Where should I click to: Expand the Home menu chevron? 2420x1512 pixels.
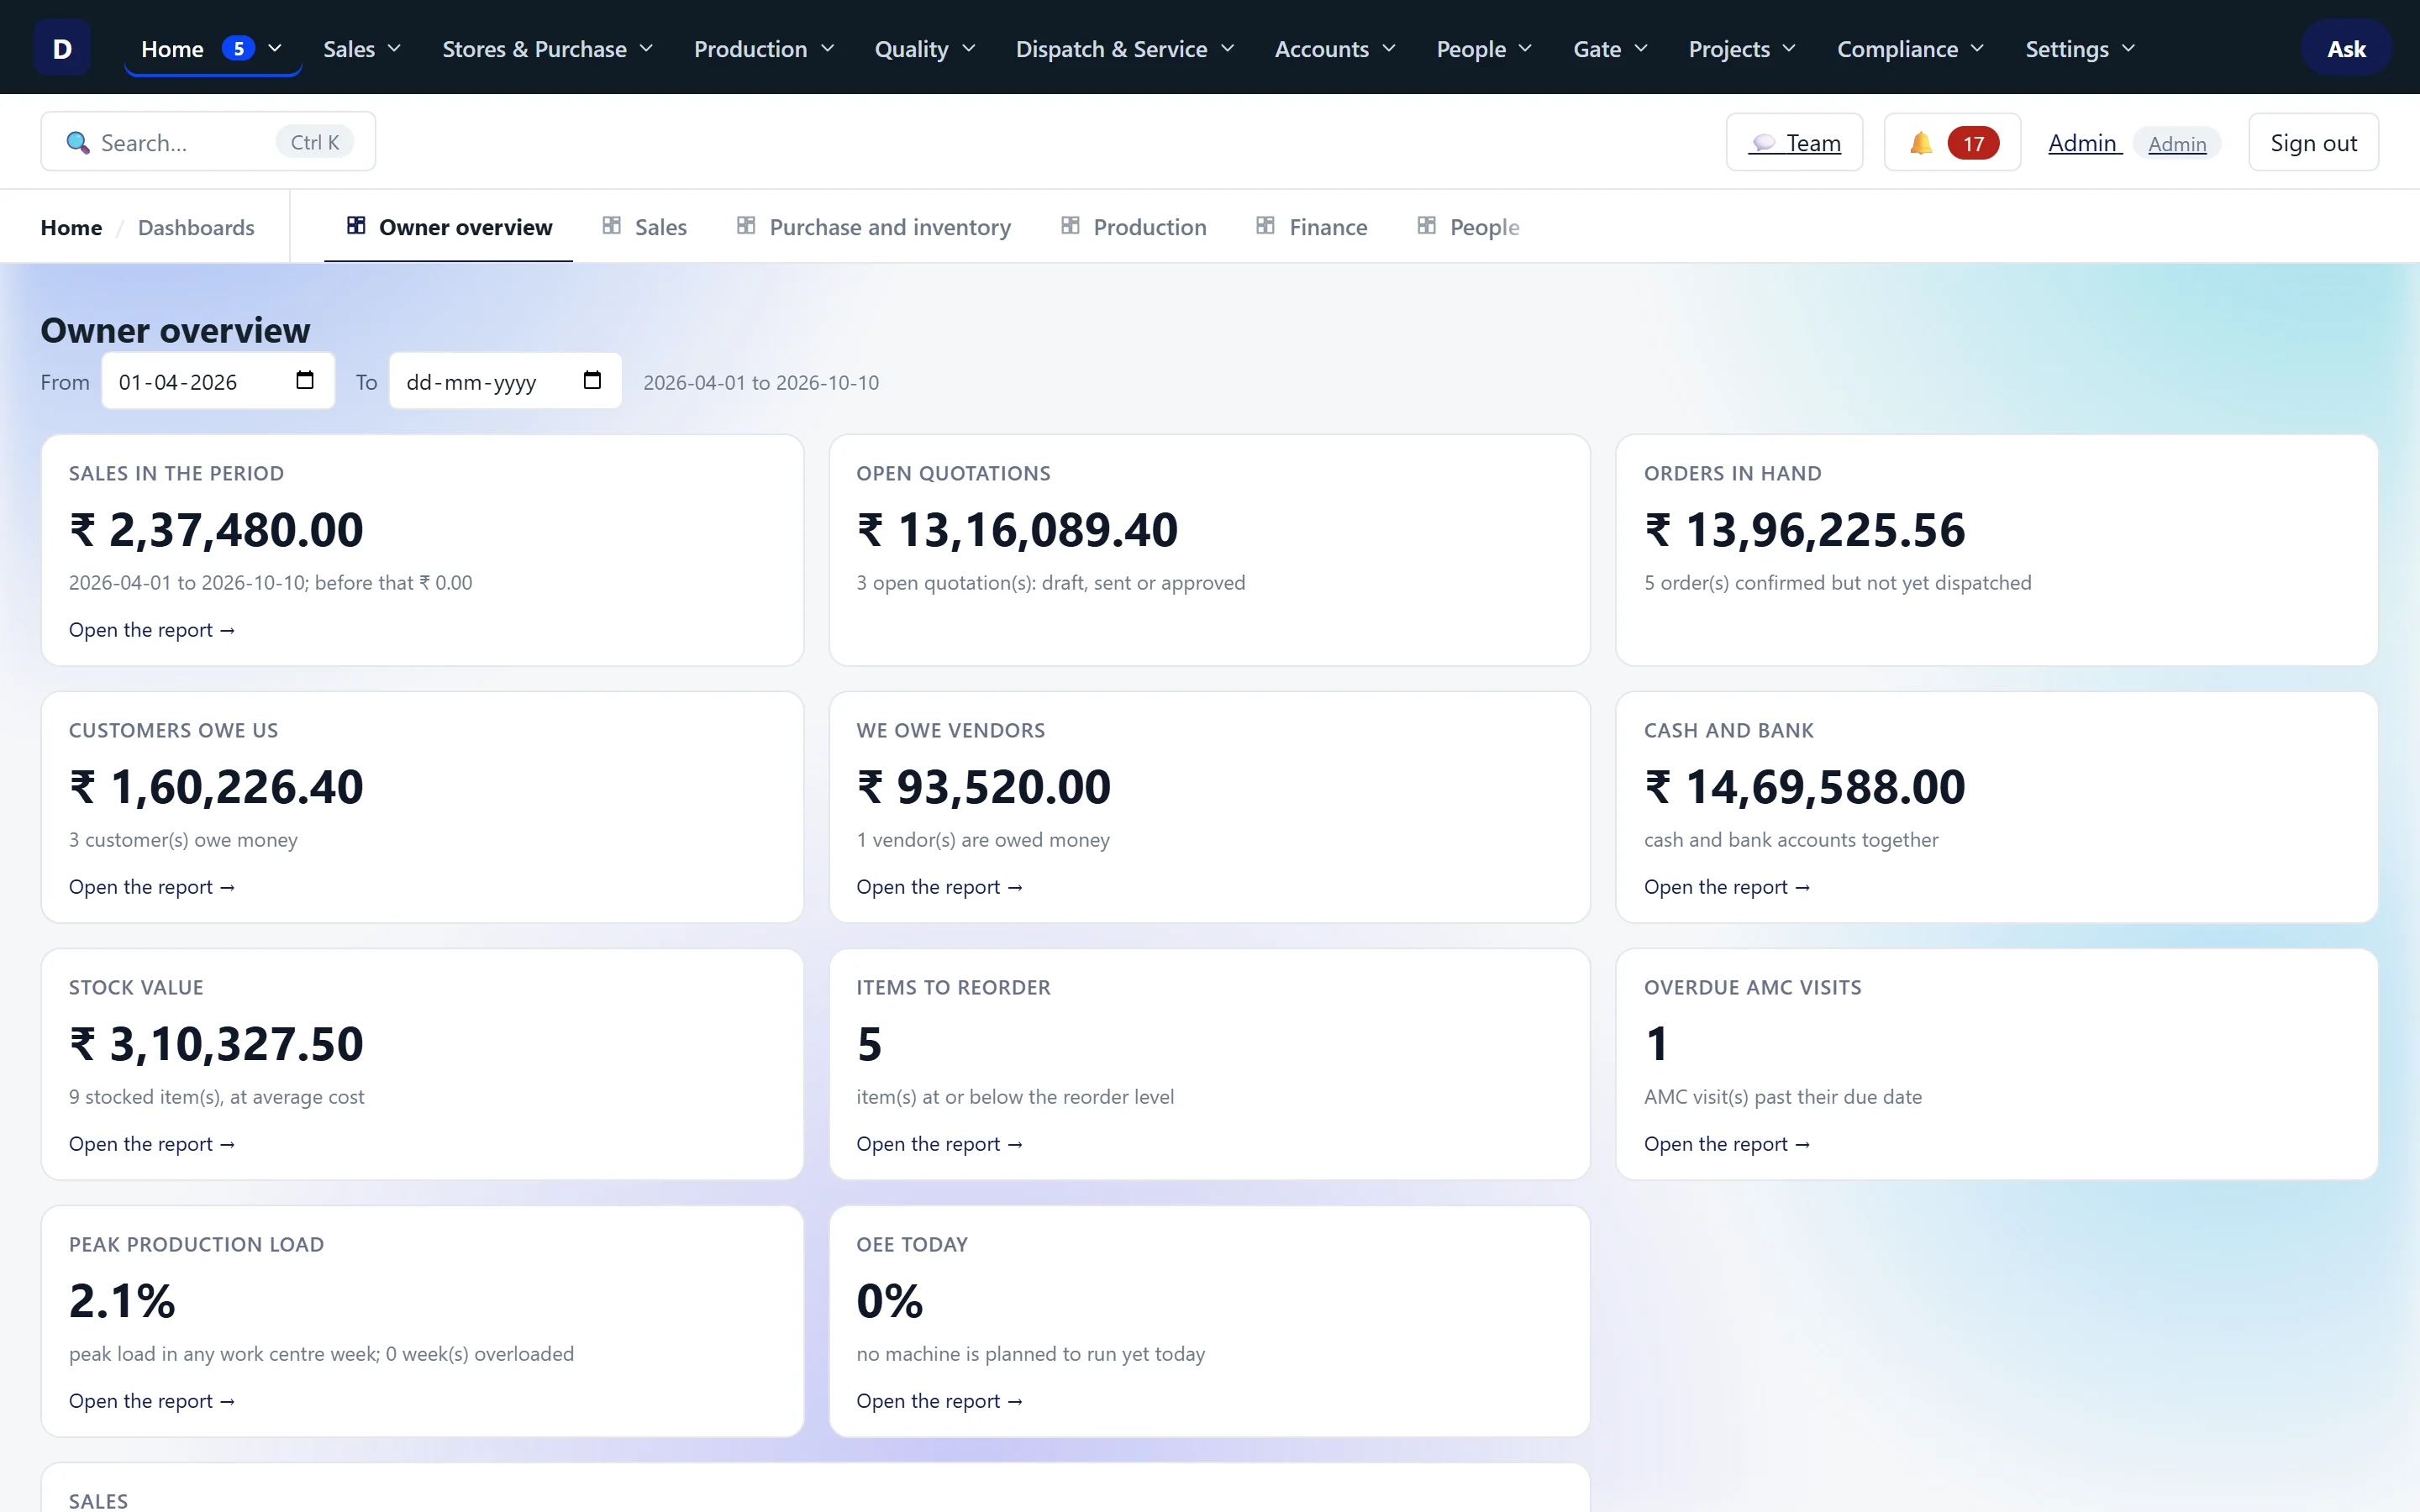click(x=275, y=48)
